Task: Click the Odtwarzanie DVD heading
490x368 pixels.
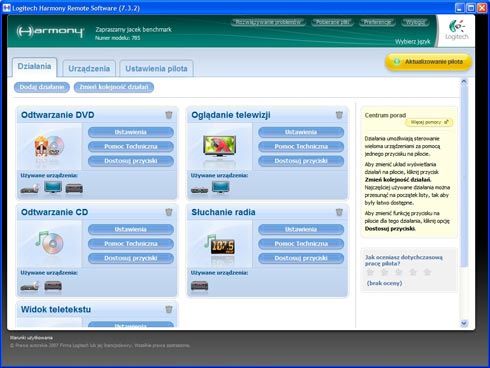Action: (x=58, y=115)
